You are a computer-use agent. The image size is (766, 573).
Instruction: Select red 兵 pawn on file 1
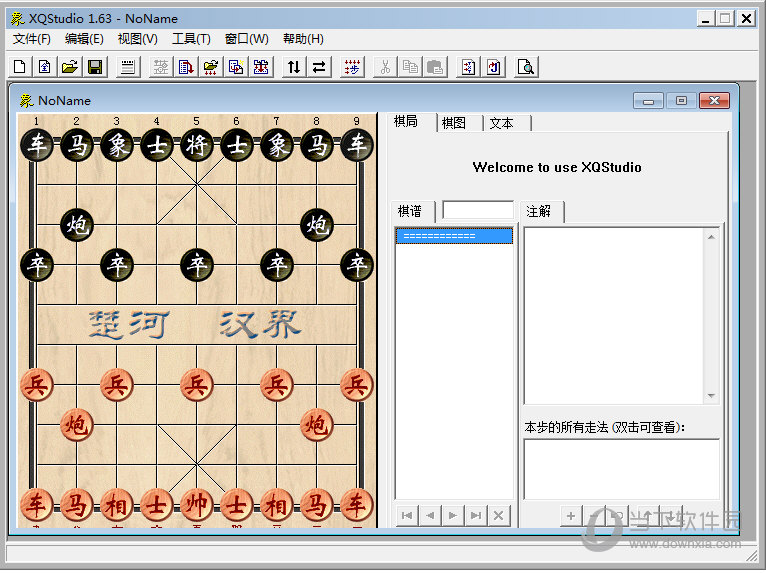(37, 385)
